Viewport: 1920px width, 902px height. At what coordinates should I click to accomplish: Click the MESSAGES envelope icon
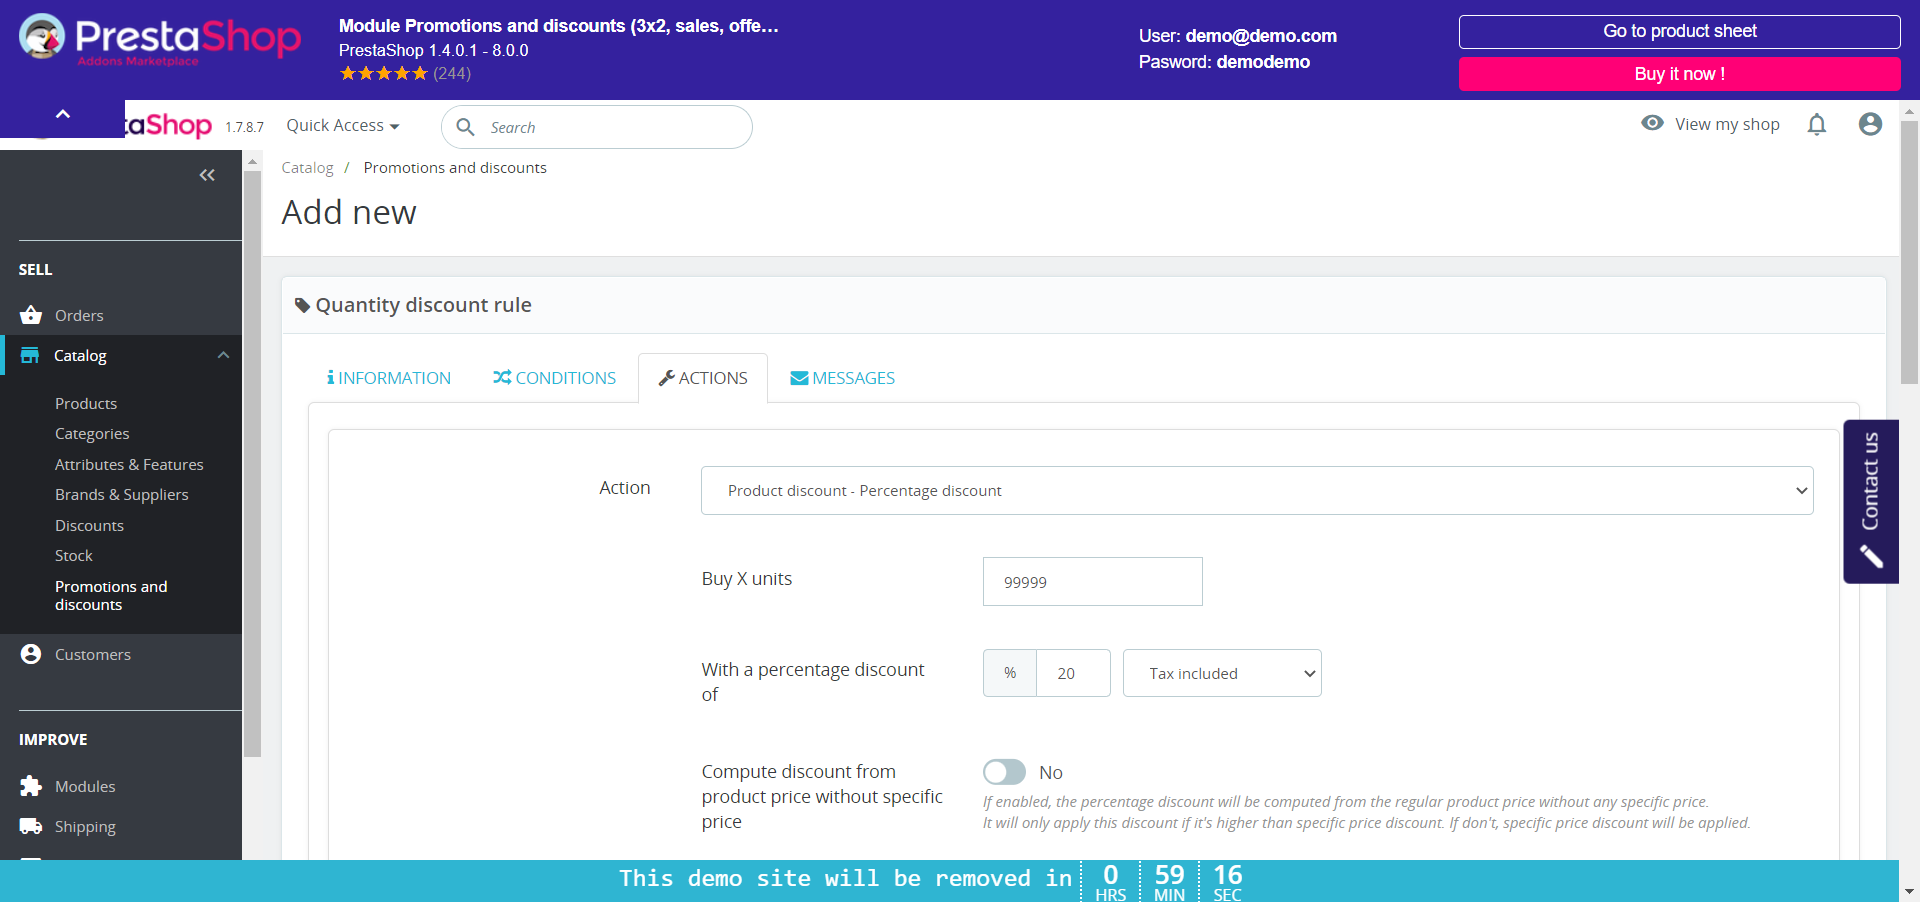(799, 378)
